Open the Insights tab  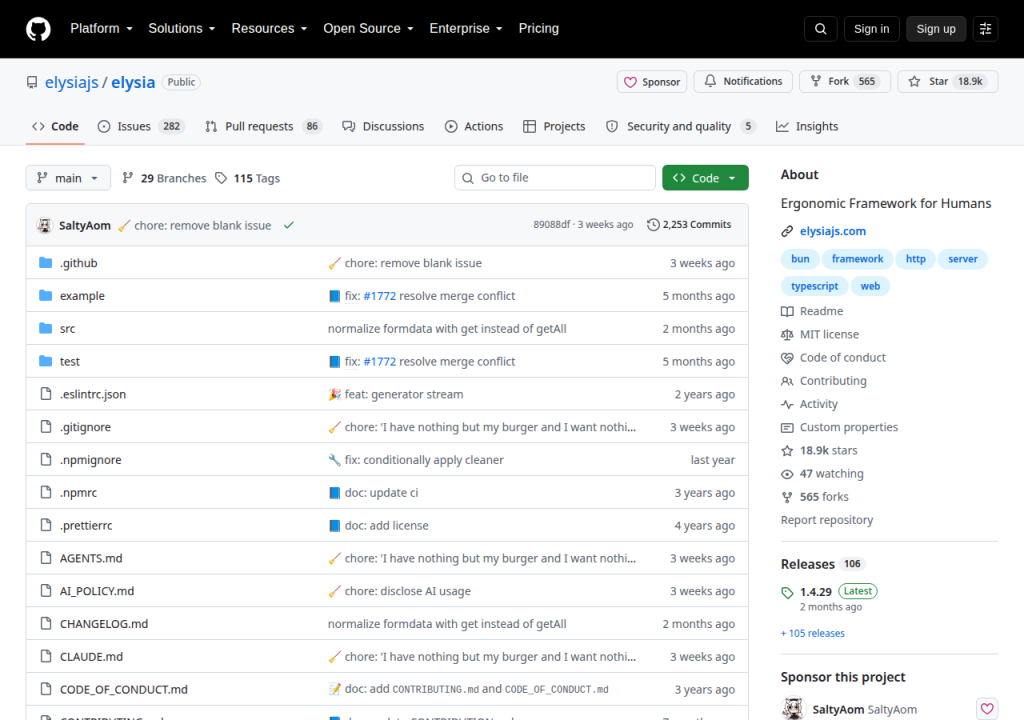807,126
